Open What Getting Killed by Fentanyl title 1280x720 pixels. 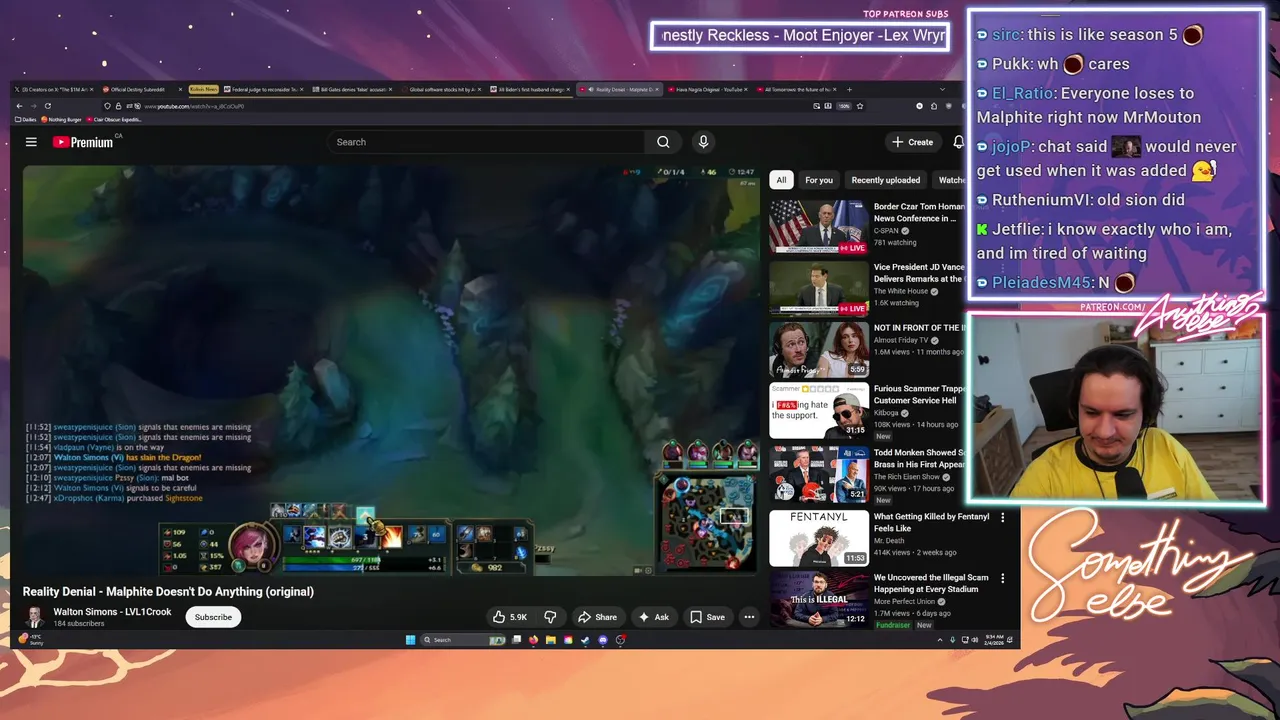point(931,522)
